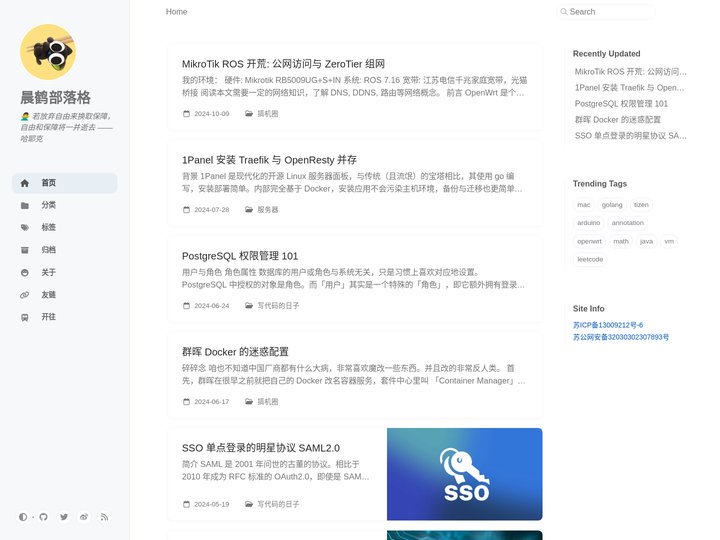The height and width of the screenshot is (540, 720).
Task: Click the tags icon beside 标签
Action: [25, 228]
